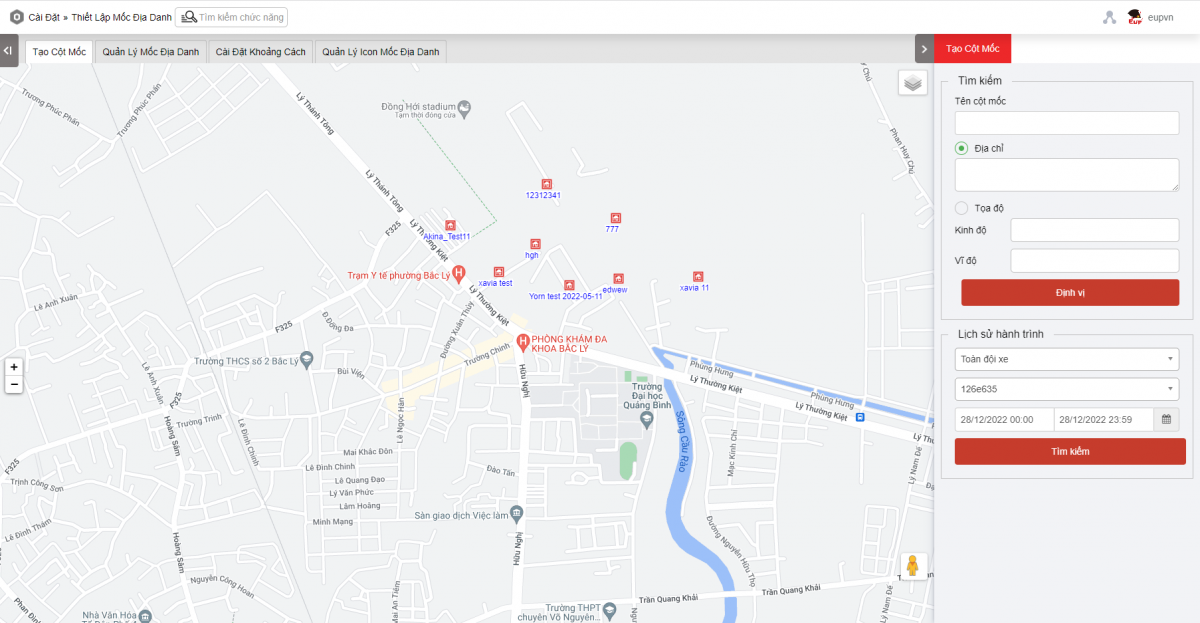This screenshot has width=1200, height=623.
Task: Select the Tọa độ radio option
Action: coord(961,208)
